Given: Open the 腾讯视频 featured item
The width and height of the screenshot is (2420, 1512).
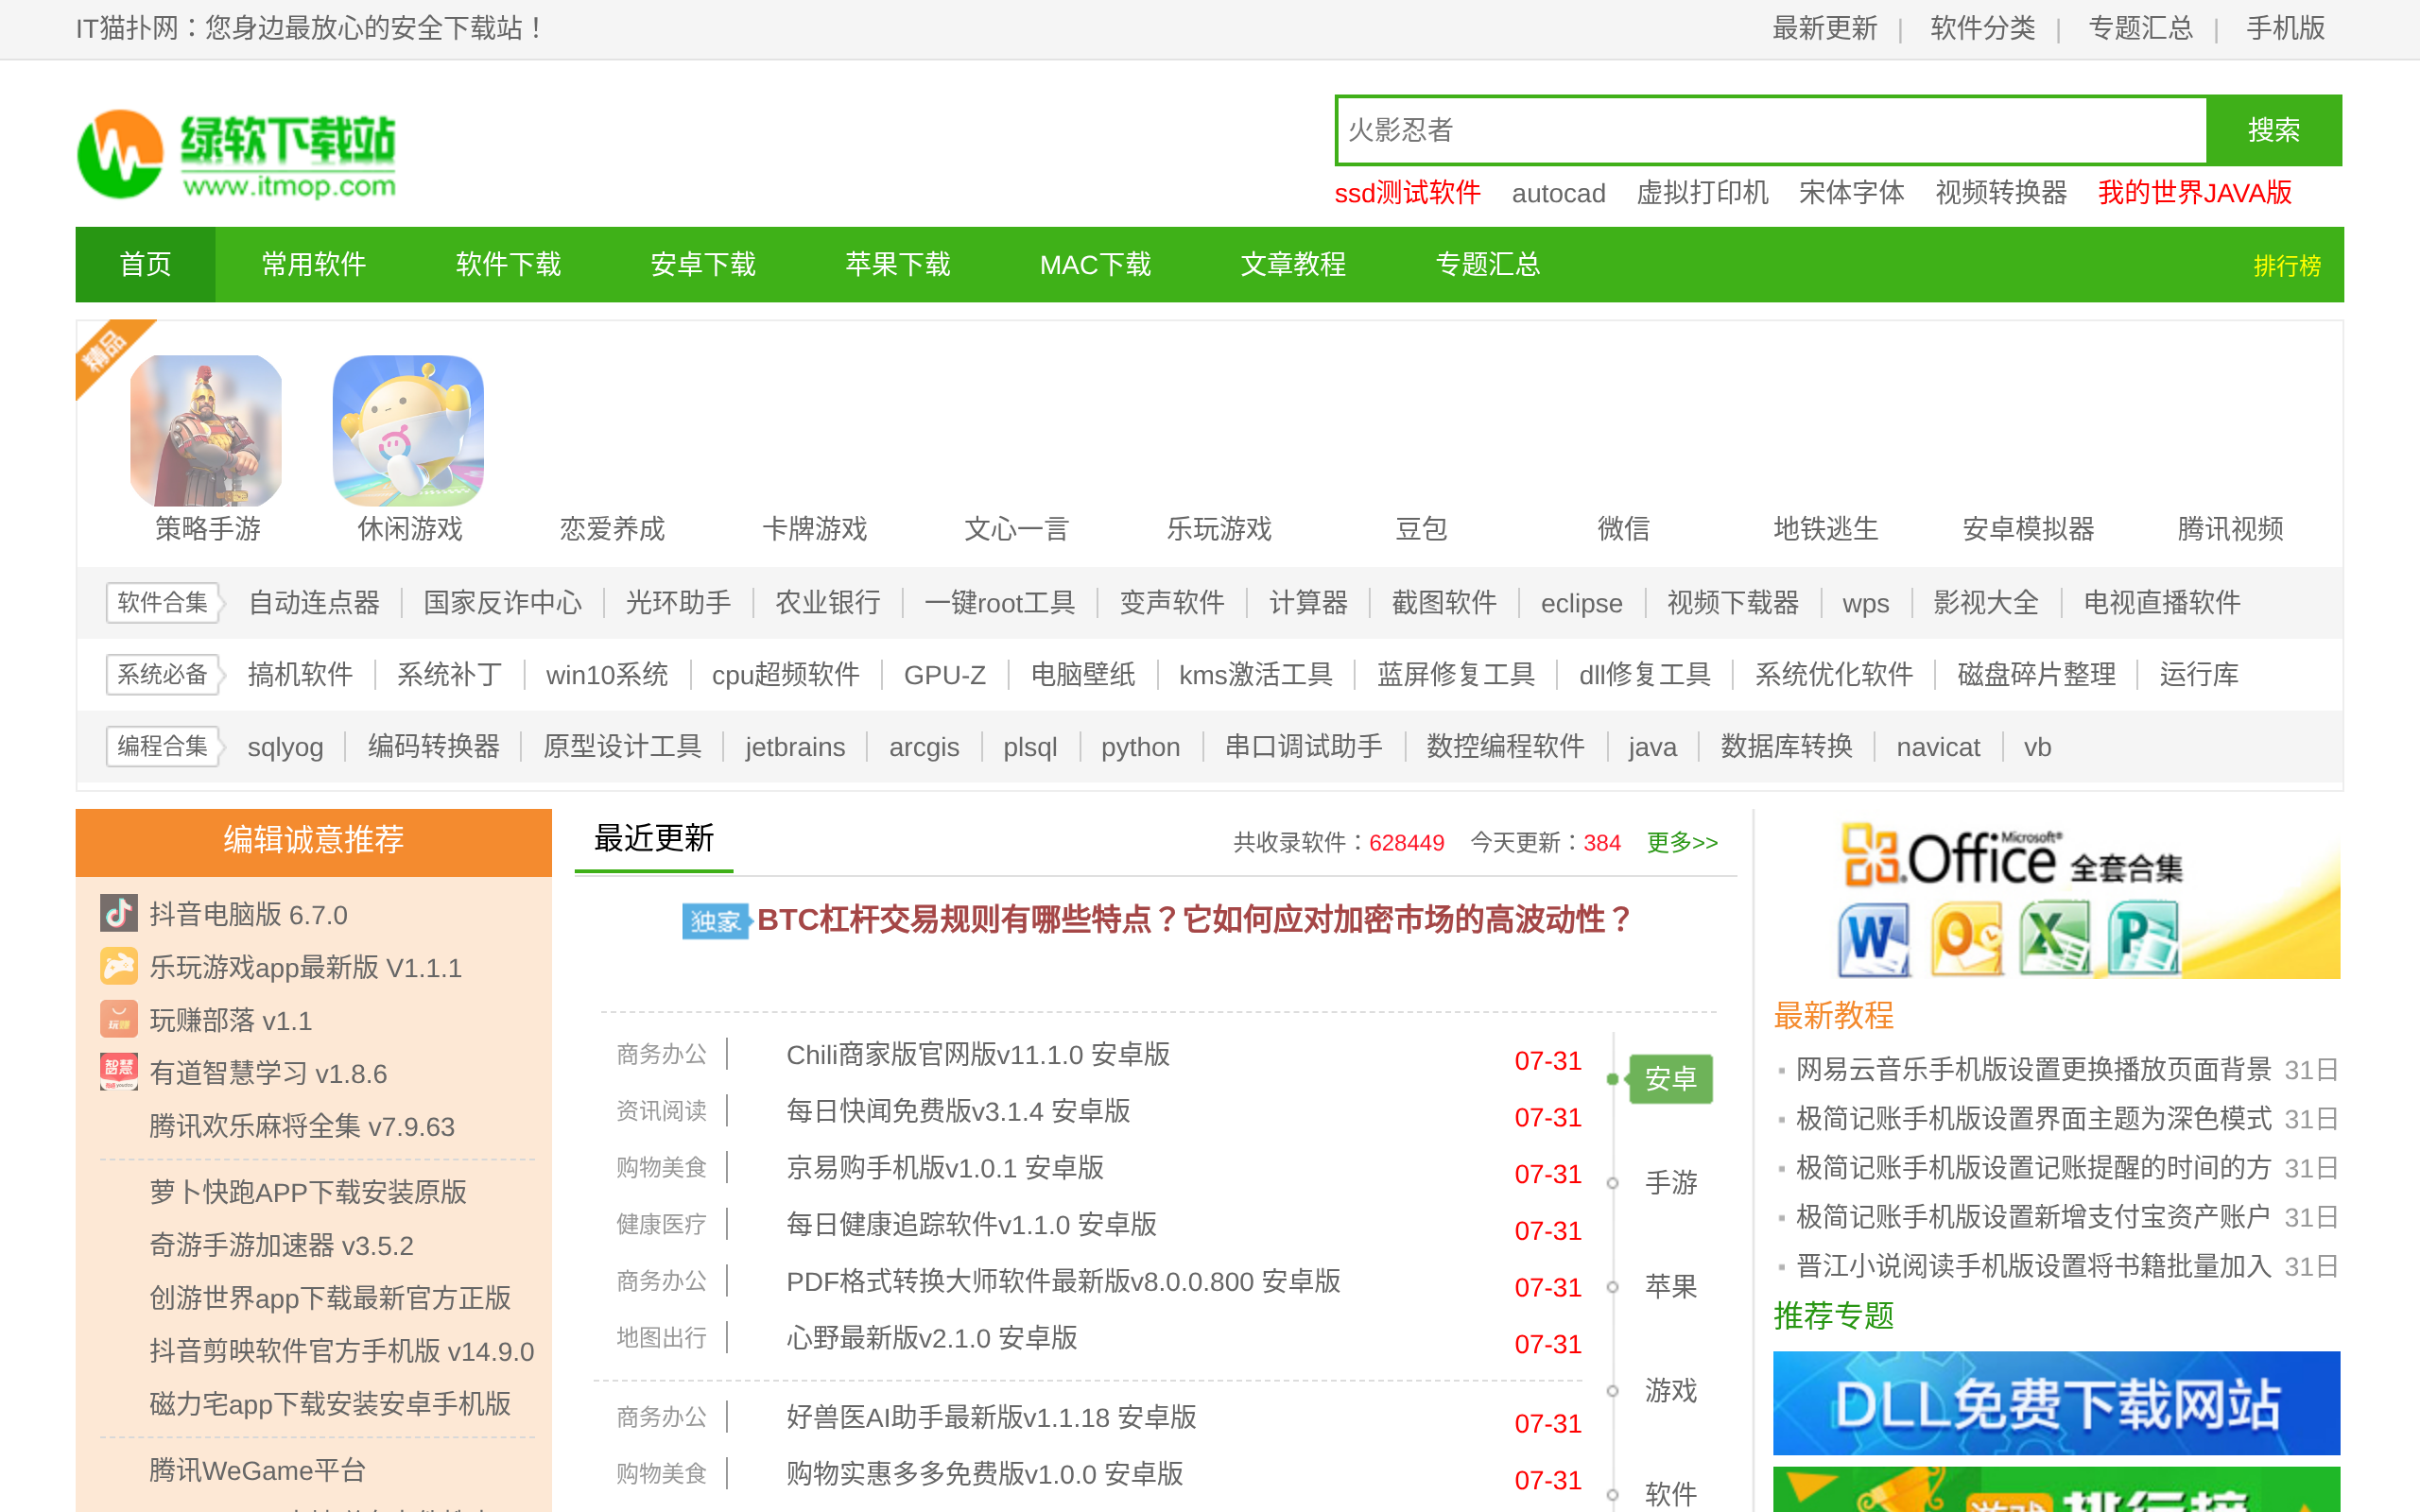Looking at the screenshot, I should (x=2230, y=529).
